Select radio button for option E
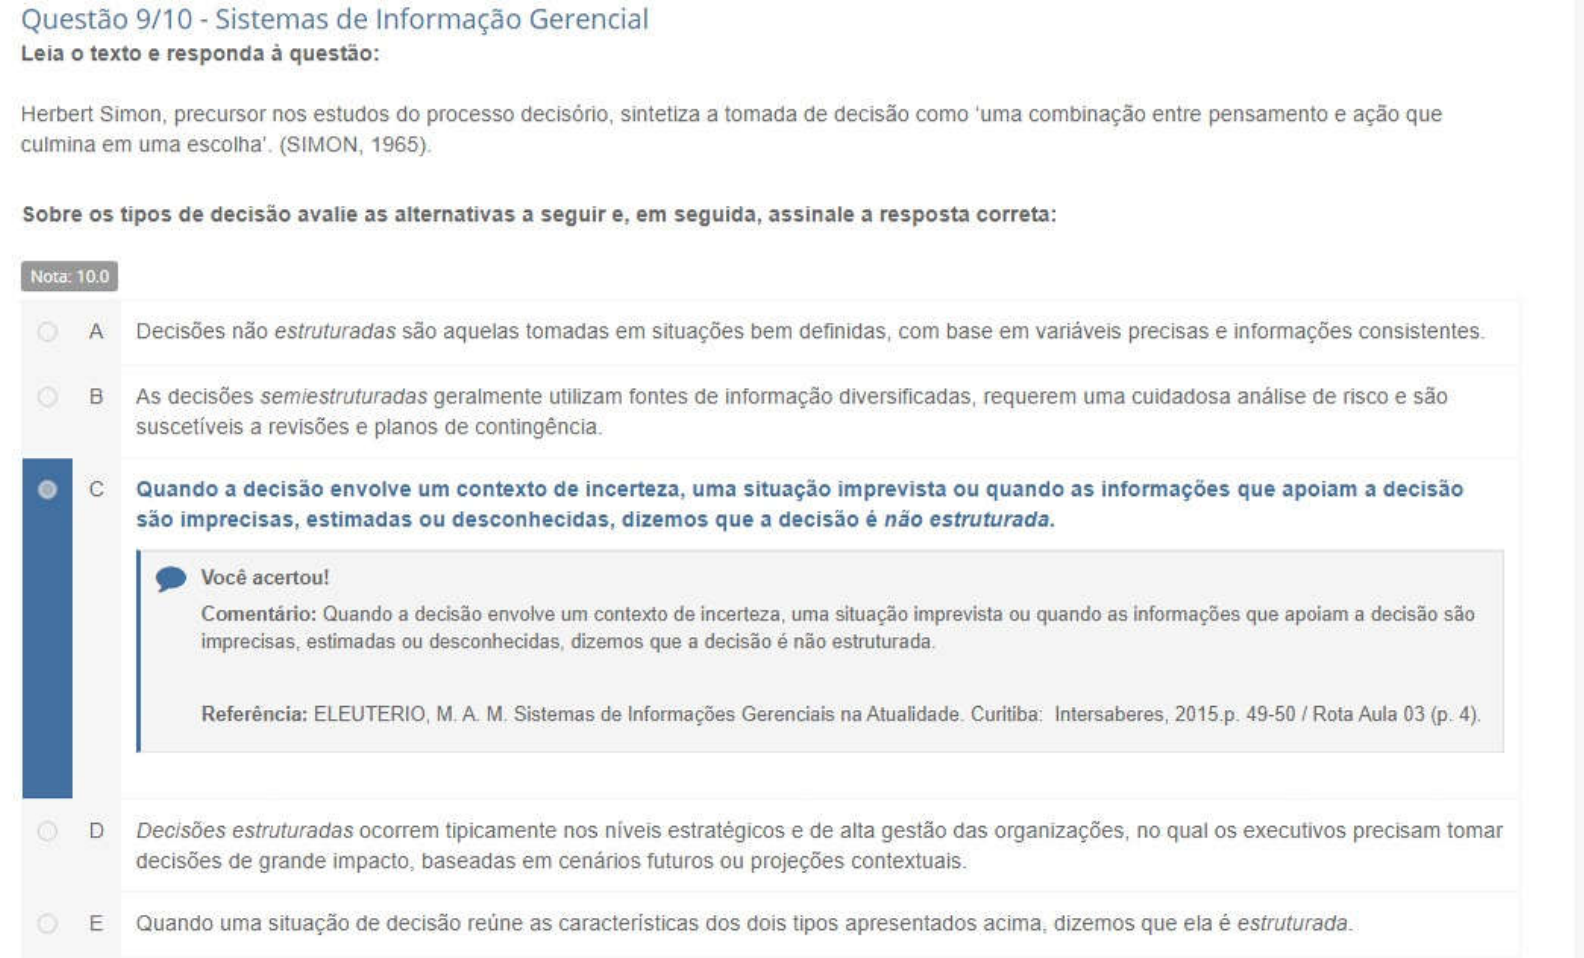This screenshot has height=958, width=1584. click(x=47, y=923)
